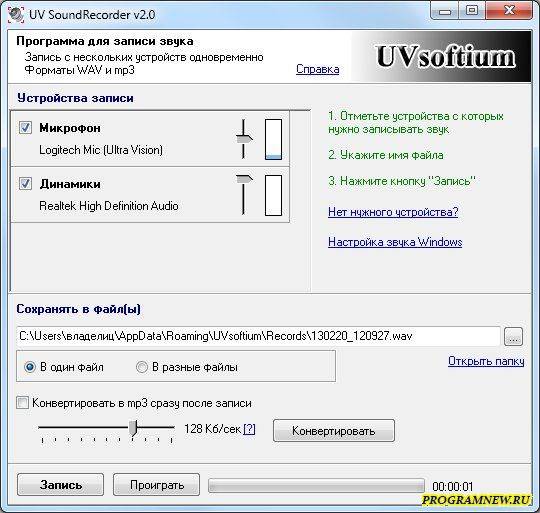The image size is (540, 513).
Task: Click the Динамики volume slider handle
Action: (x=244, y=179)
